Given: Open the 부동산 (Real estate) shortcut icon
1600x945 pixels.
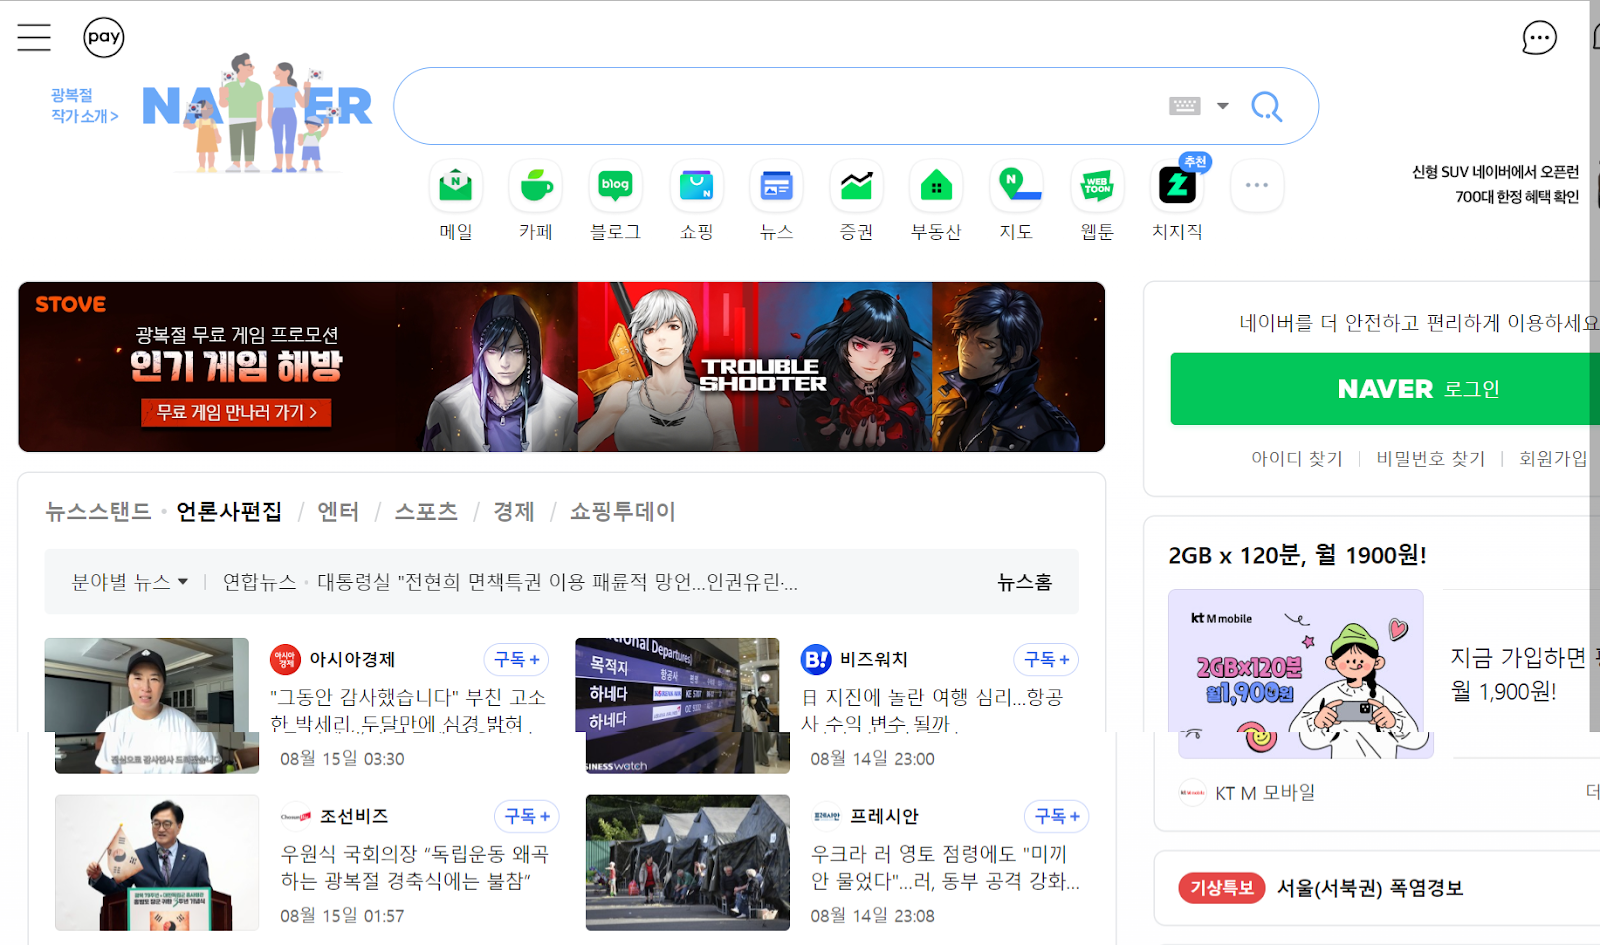Looking at the screenshot, I should tap(936, 186).
